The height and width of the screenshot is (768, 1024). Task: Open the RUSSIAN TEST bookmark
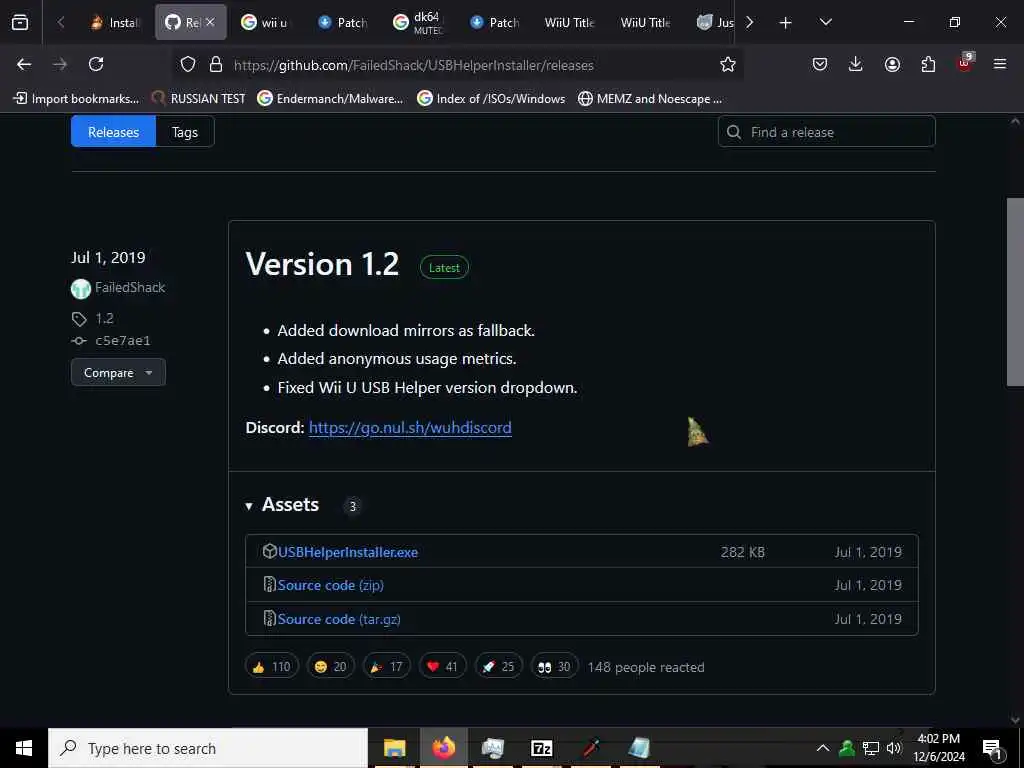[199, 99]
